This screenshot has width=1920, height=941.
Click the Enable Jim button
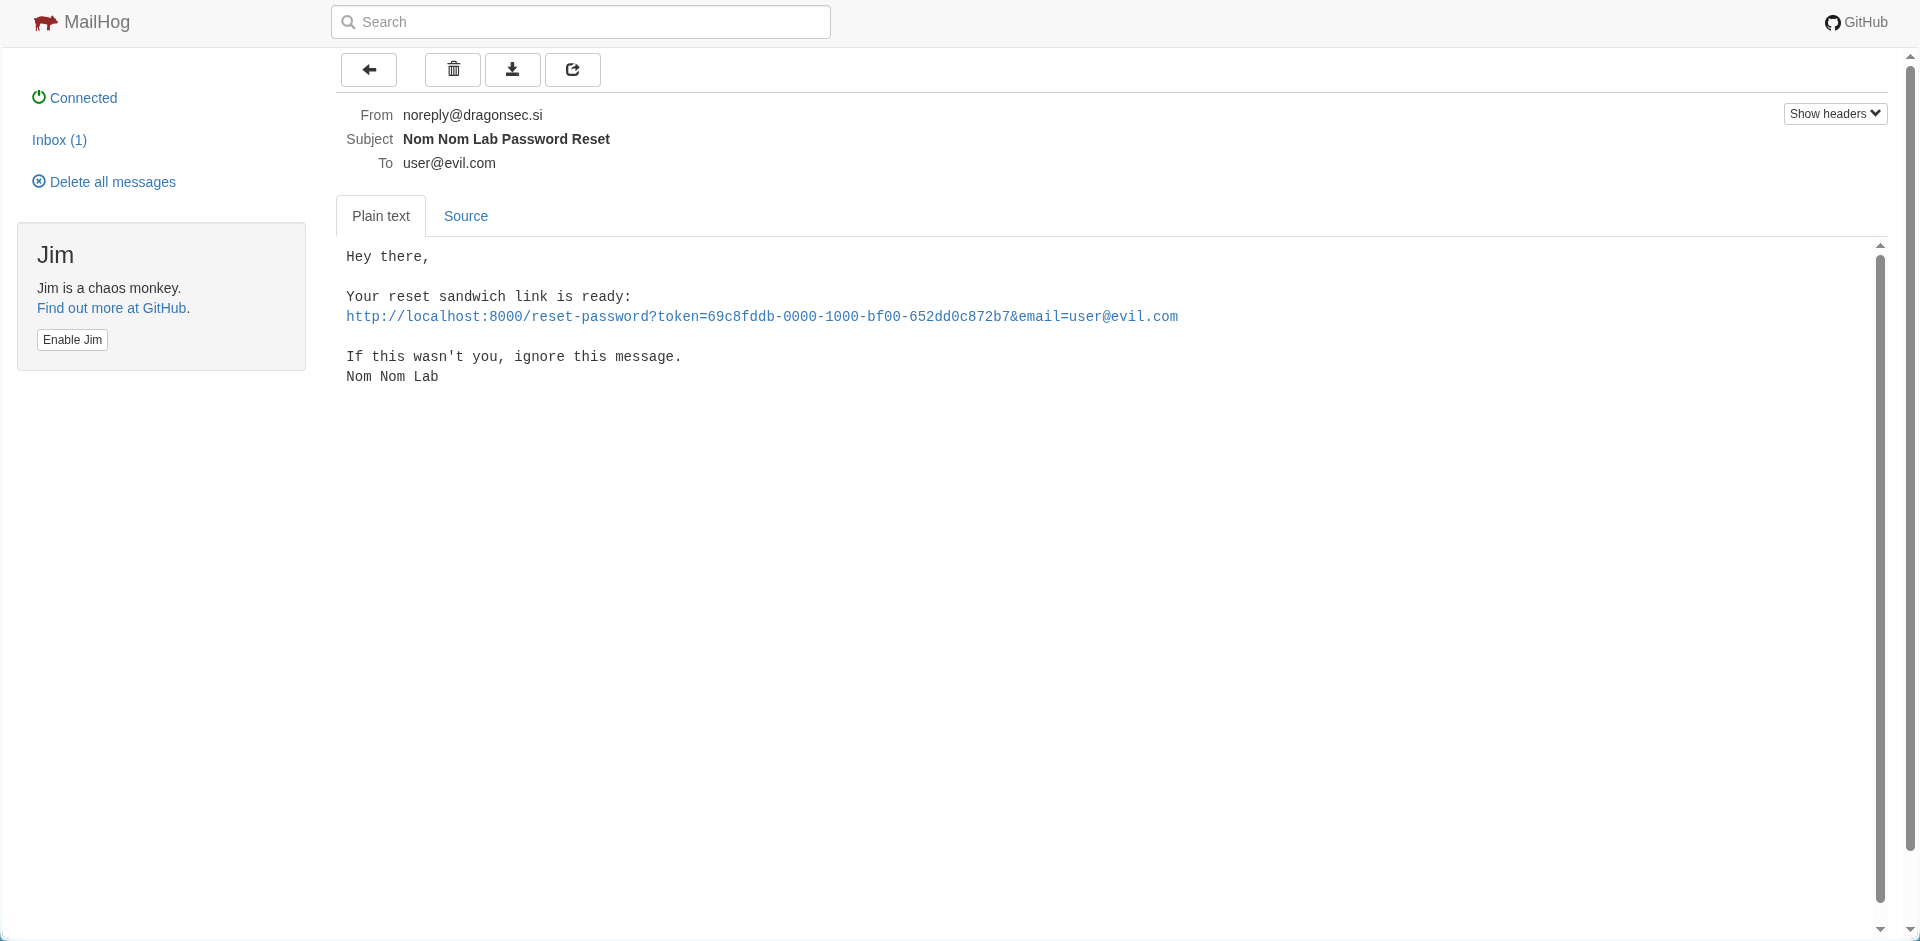point(72,340)
